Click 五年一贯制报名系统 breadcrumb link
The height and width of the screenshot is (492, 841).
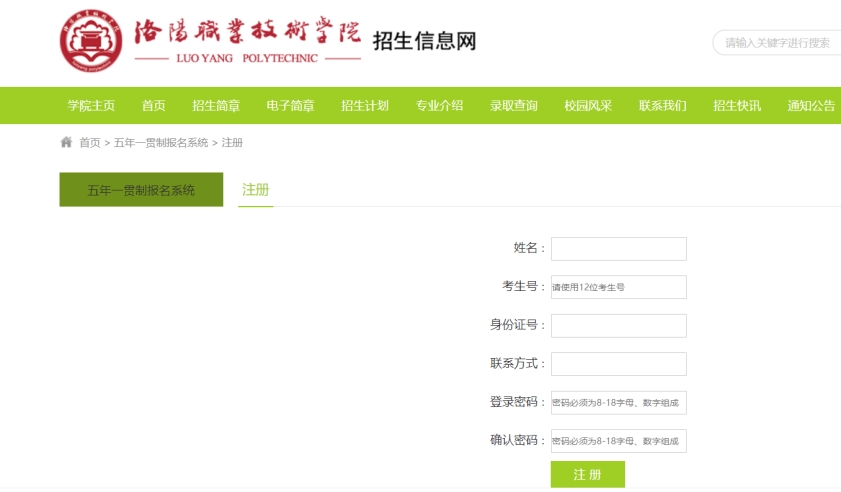(x=161, y=143)
